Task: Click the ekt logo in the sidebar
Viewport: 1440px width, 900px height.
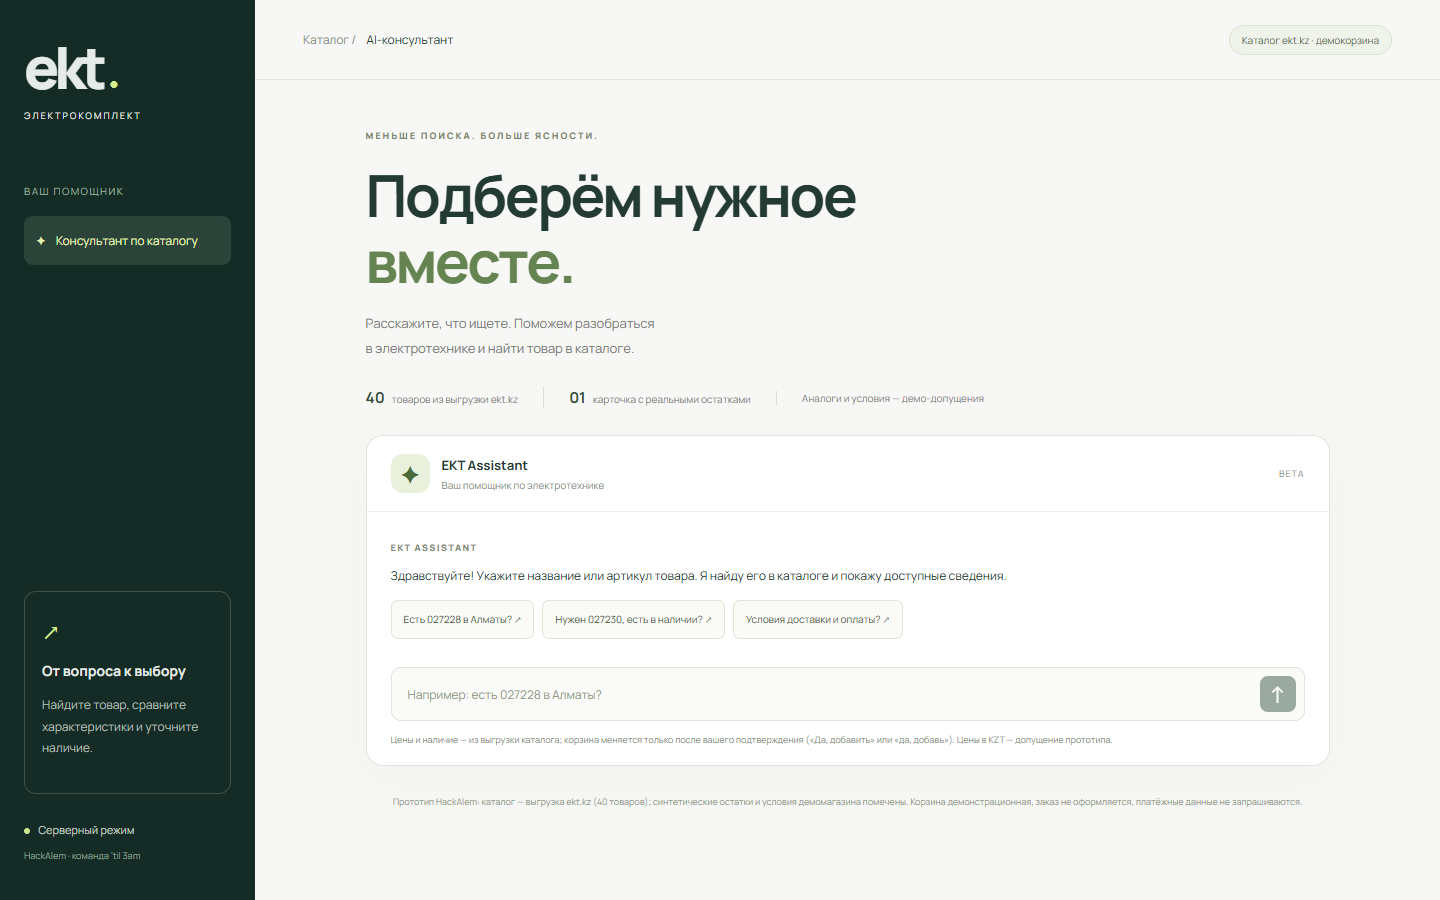Action: [72, 70]
